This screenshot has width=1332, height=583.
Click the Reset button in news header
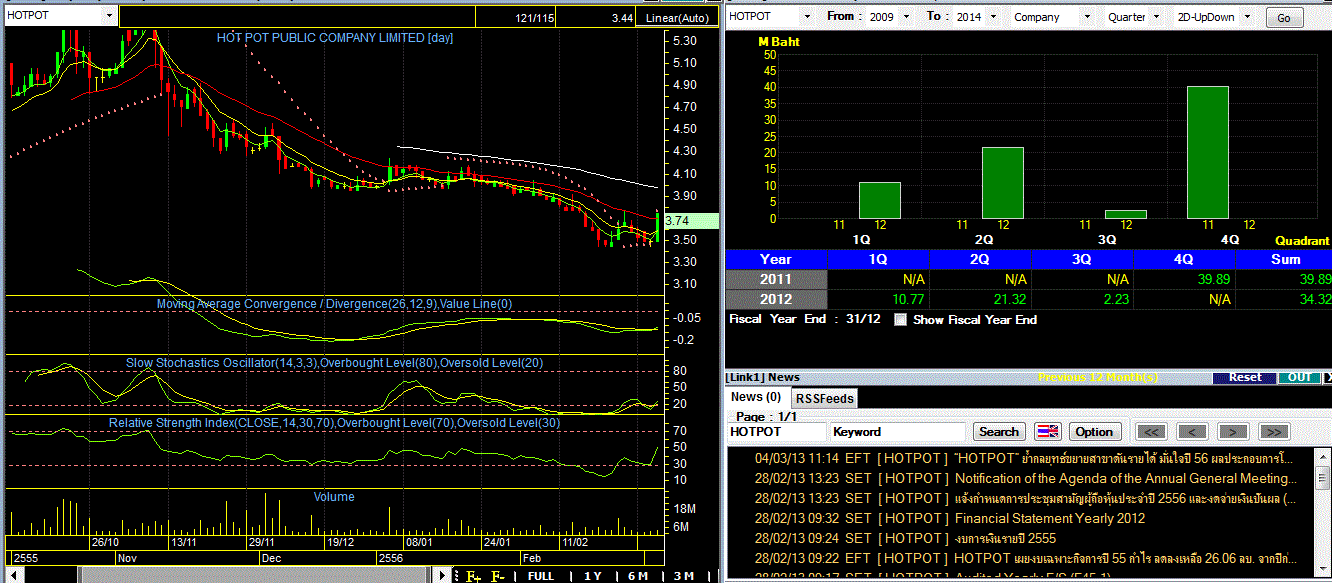click(x=1244, y=377)
